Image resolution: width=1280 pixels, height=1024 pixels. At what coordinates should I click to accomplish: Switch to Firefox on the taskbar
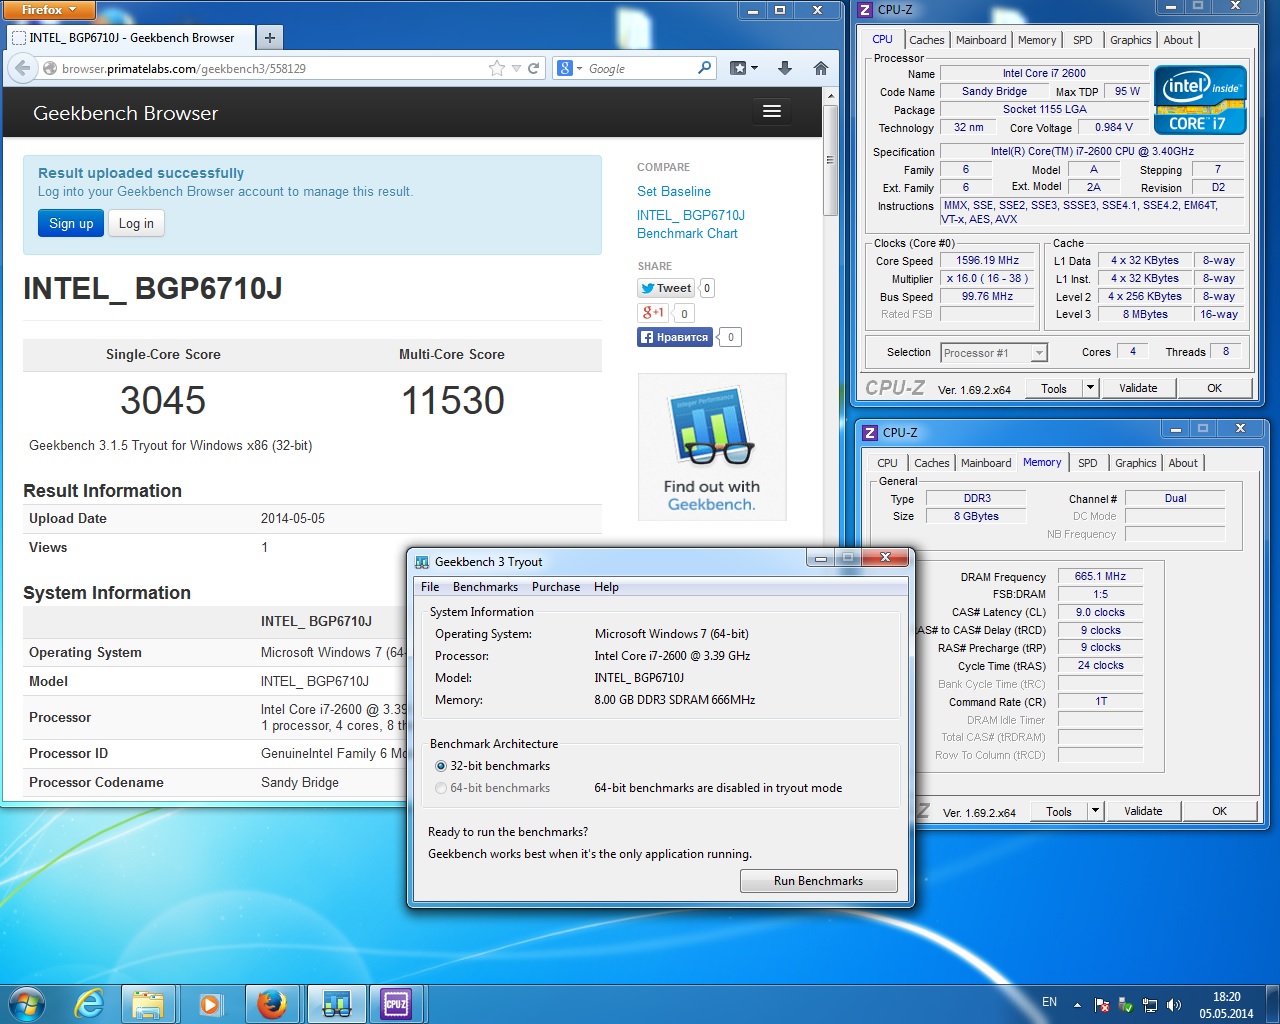(271, 1004)
